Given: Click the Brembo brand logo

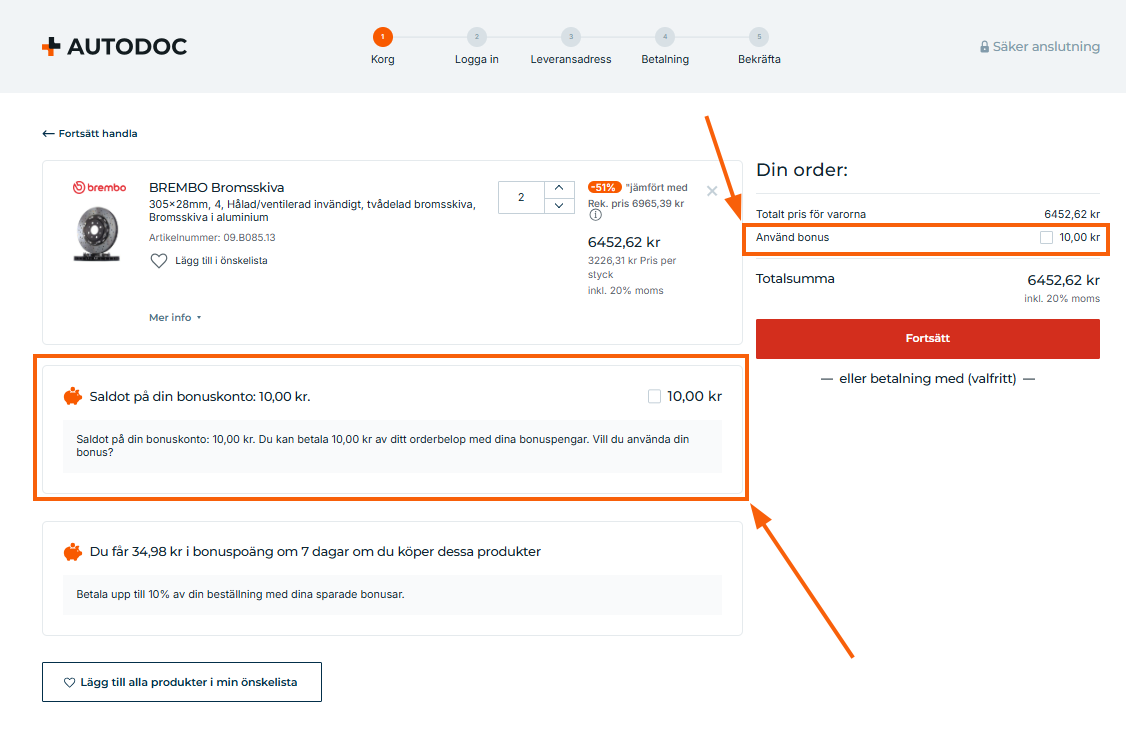Looking at the screenshot, I should 99,187.
